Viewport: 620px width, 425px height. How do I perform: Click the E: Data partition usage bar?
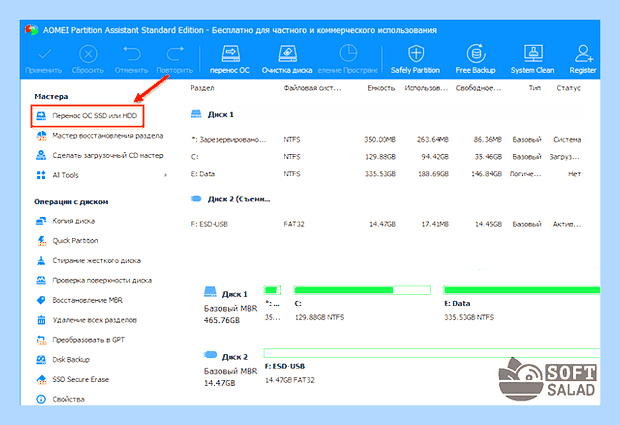(522, 290)
